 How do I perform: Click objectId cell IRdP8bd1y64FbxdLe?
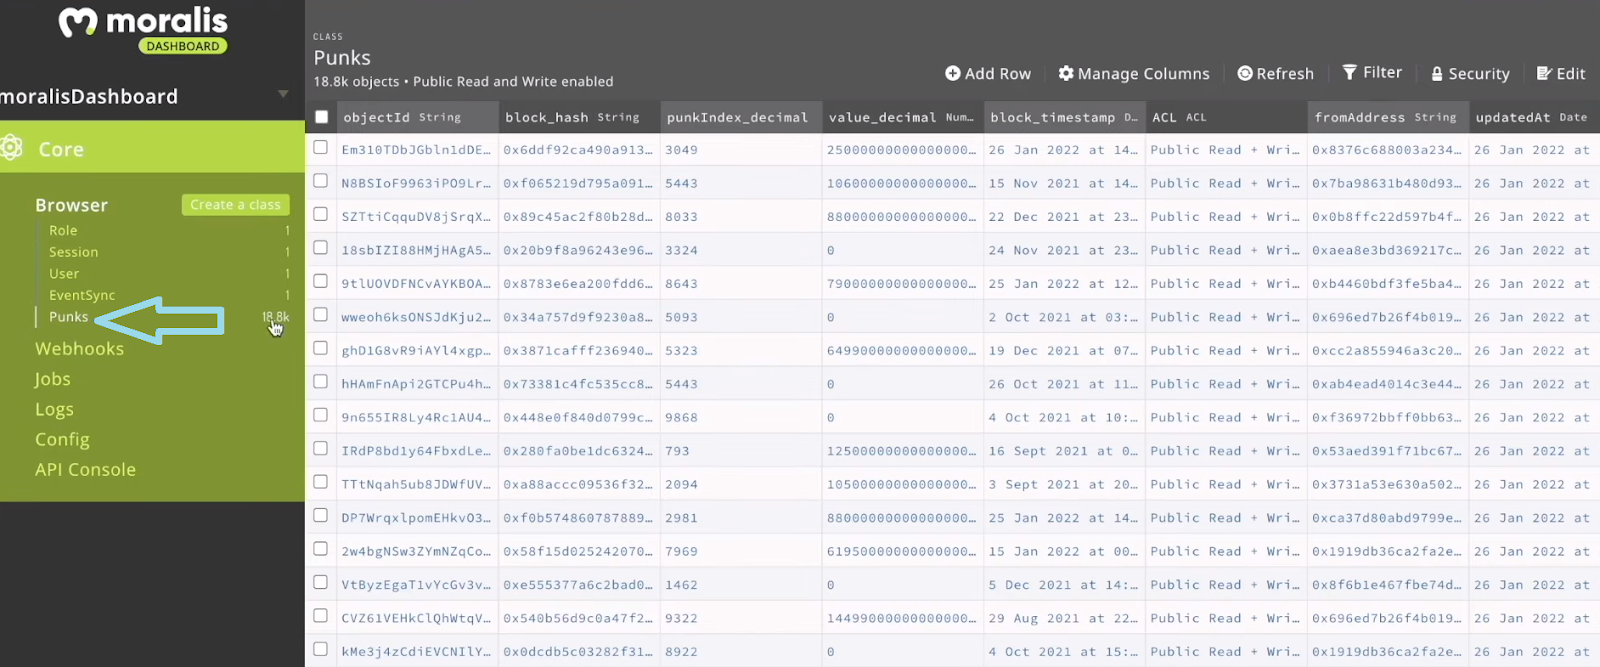[x=418, y=450]
